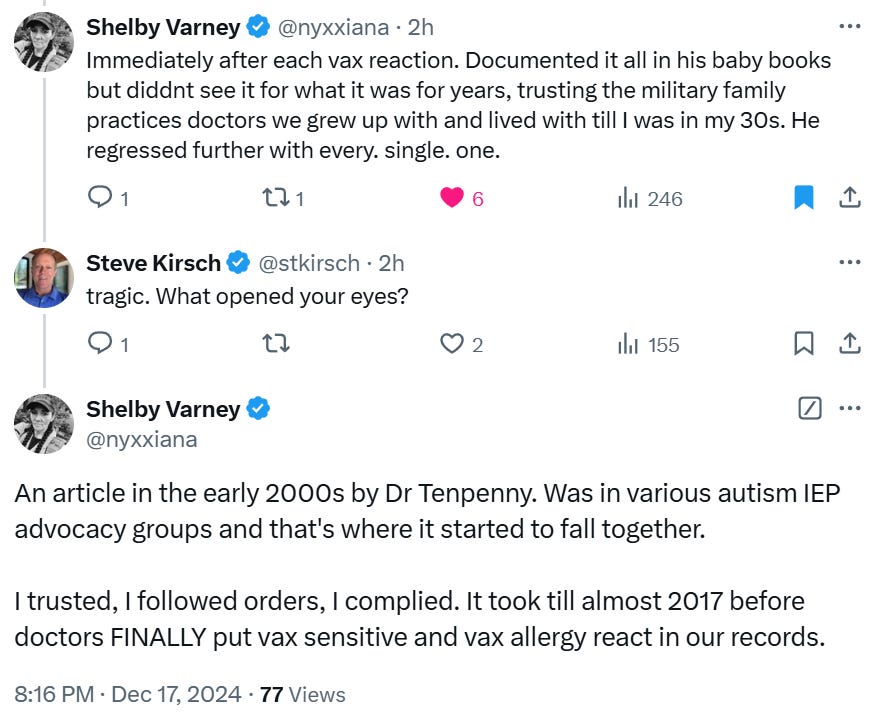Unlike the tweet with 6 likes
This screenshot has height=720, width=871.
(452, 198)
